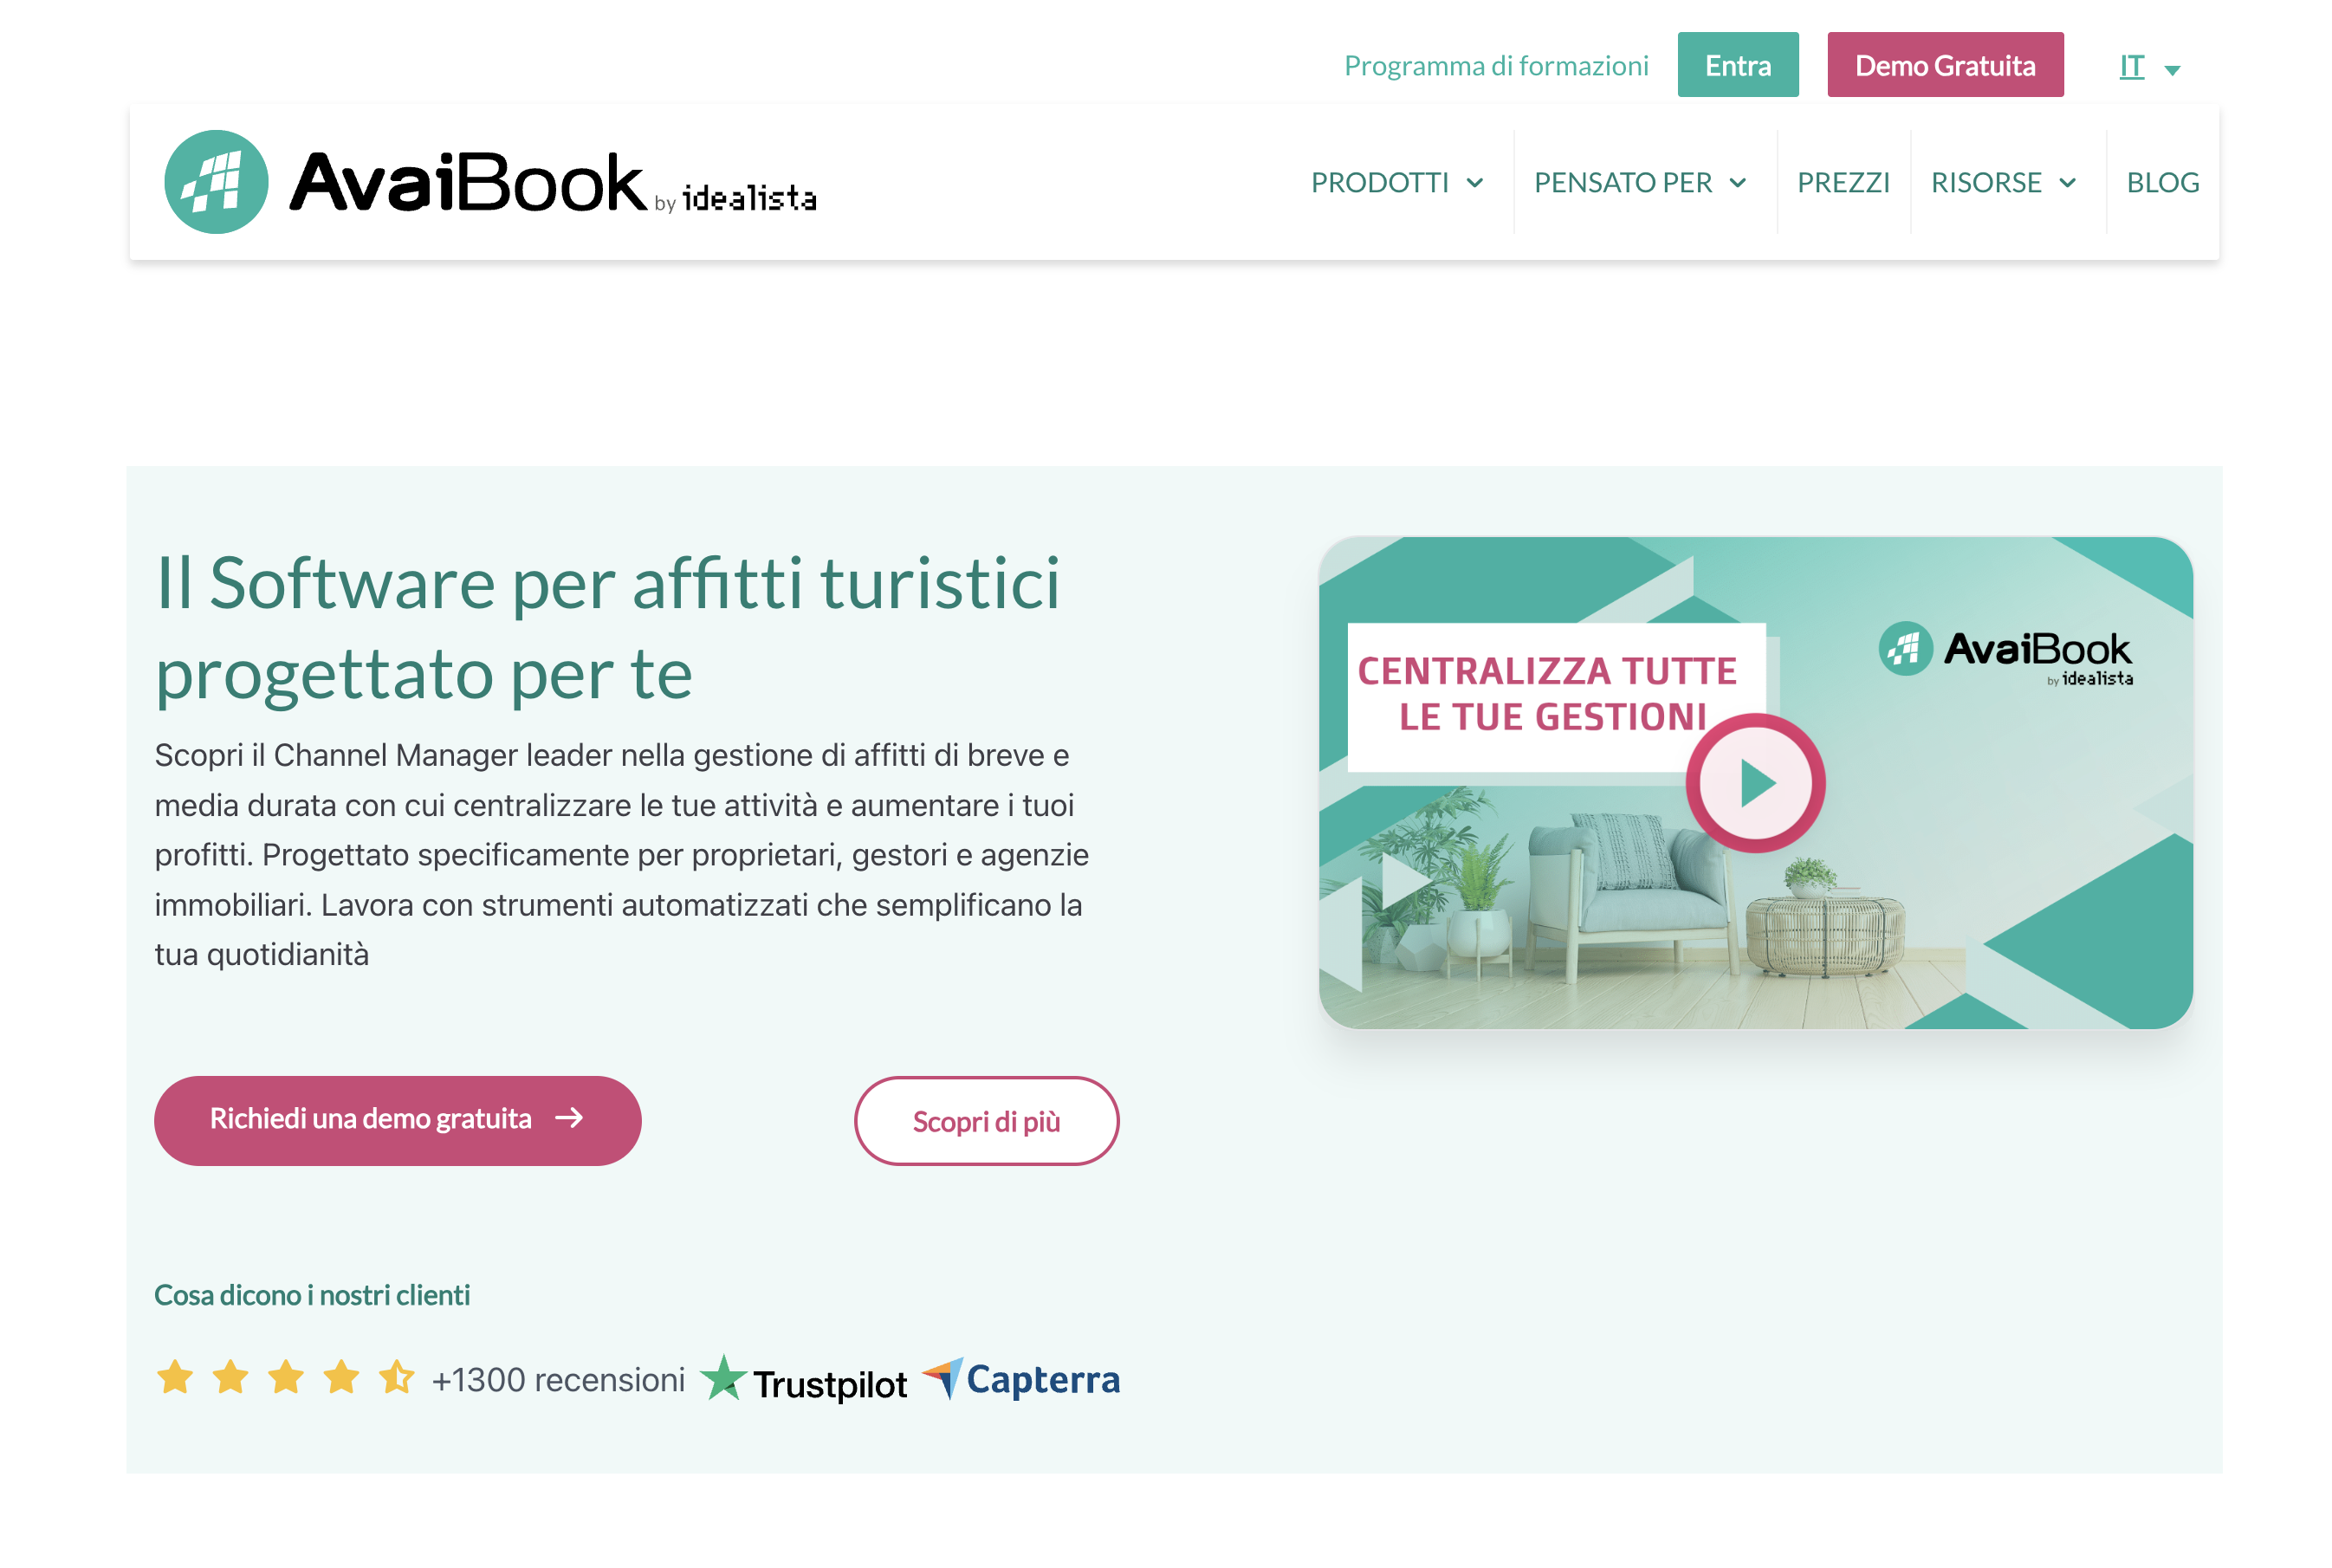Go to the PREZZI page
2332x1568 pixels.
pyautogui.click(x=1843, y=183)
